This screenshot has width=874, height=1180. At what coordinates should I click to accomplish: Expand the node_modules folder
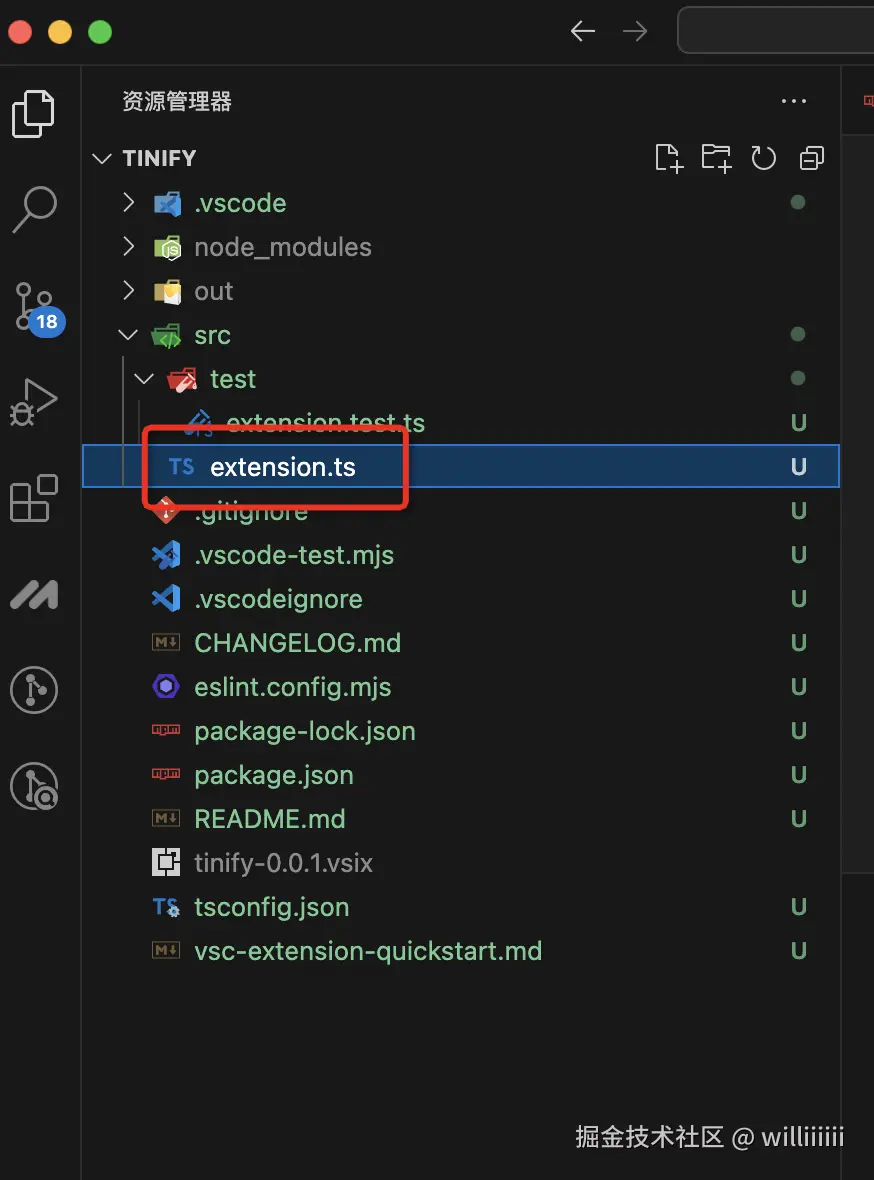128,247
